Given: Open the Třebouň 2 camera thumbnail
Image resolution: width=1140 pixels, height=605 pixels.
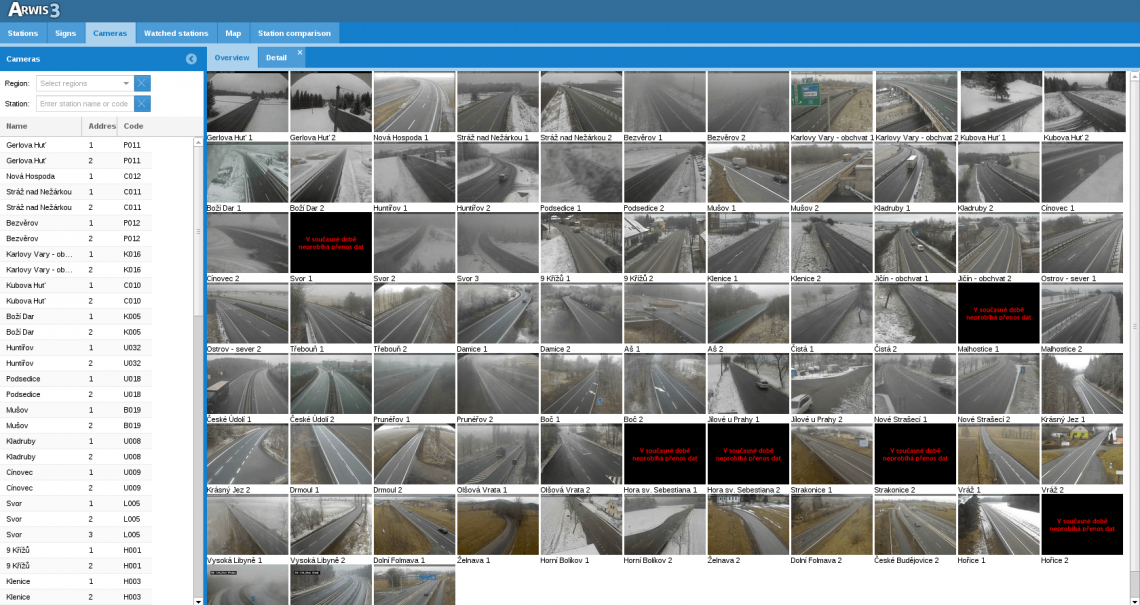Looking at the screenshot, I should click(414, 313).
